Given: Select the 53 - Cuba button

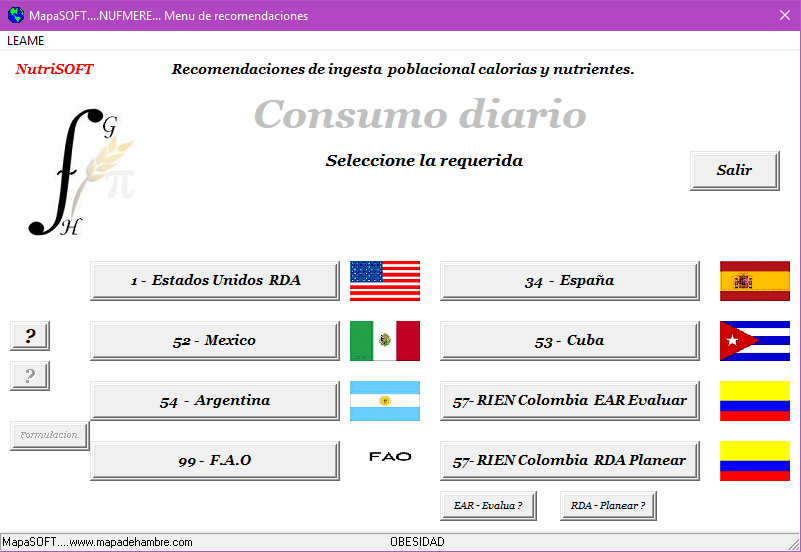Looking at the screenshot, I should [x=569, y=341].
